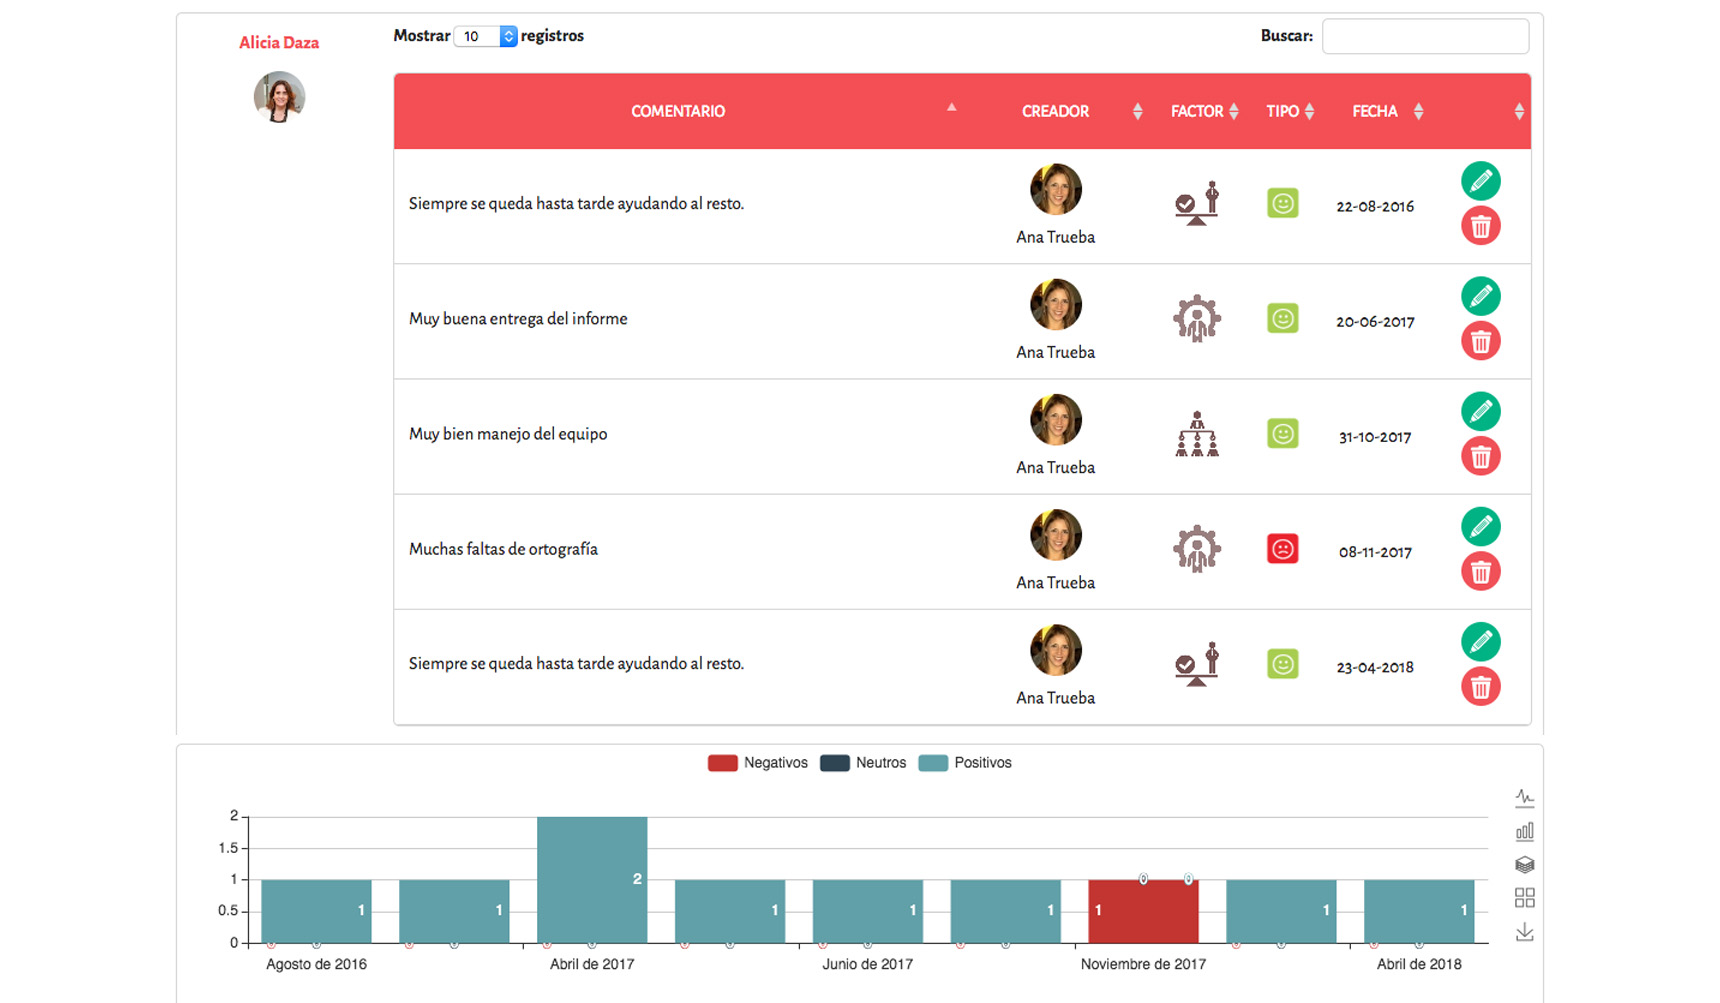Edit the 'Muchas faltas de ortografía' comment
1720x1003 pixels.
click(1480, 526)
